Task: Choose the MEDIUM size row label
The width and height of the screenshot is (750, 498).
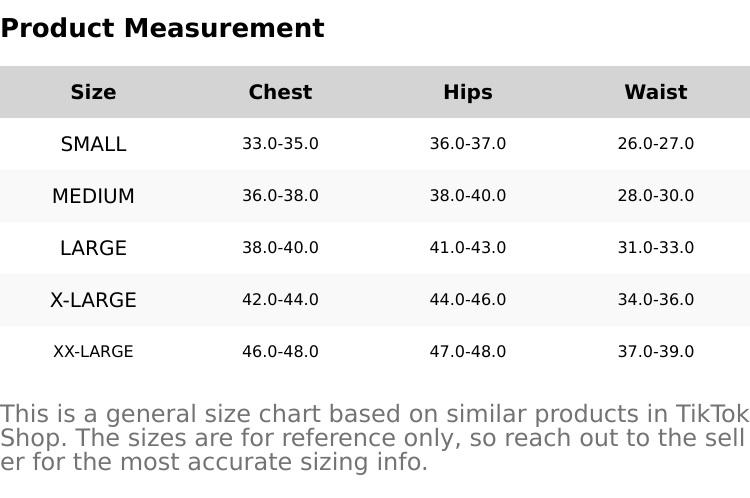Action: pos(93,196)
